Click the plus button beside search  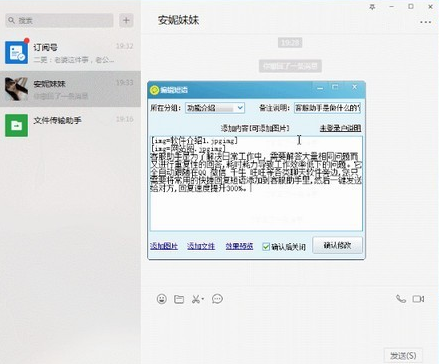click(126, 20)
